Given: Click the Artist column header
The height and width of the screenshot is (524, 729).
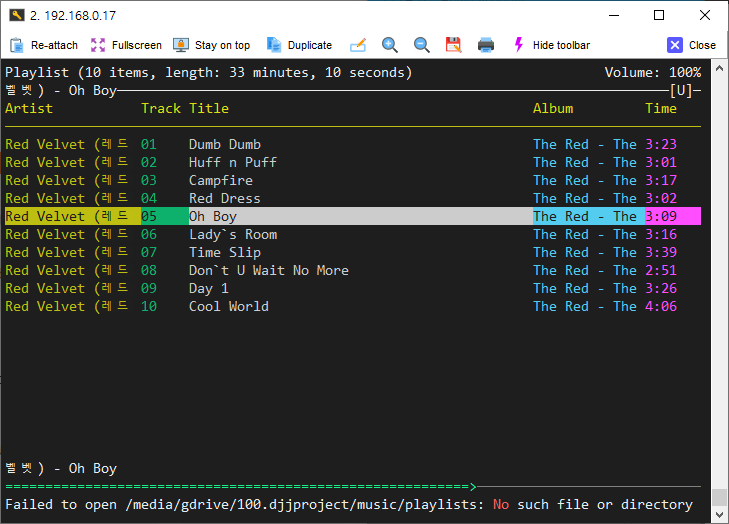Looking at the screenshot, I should (x=29, y=108).
